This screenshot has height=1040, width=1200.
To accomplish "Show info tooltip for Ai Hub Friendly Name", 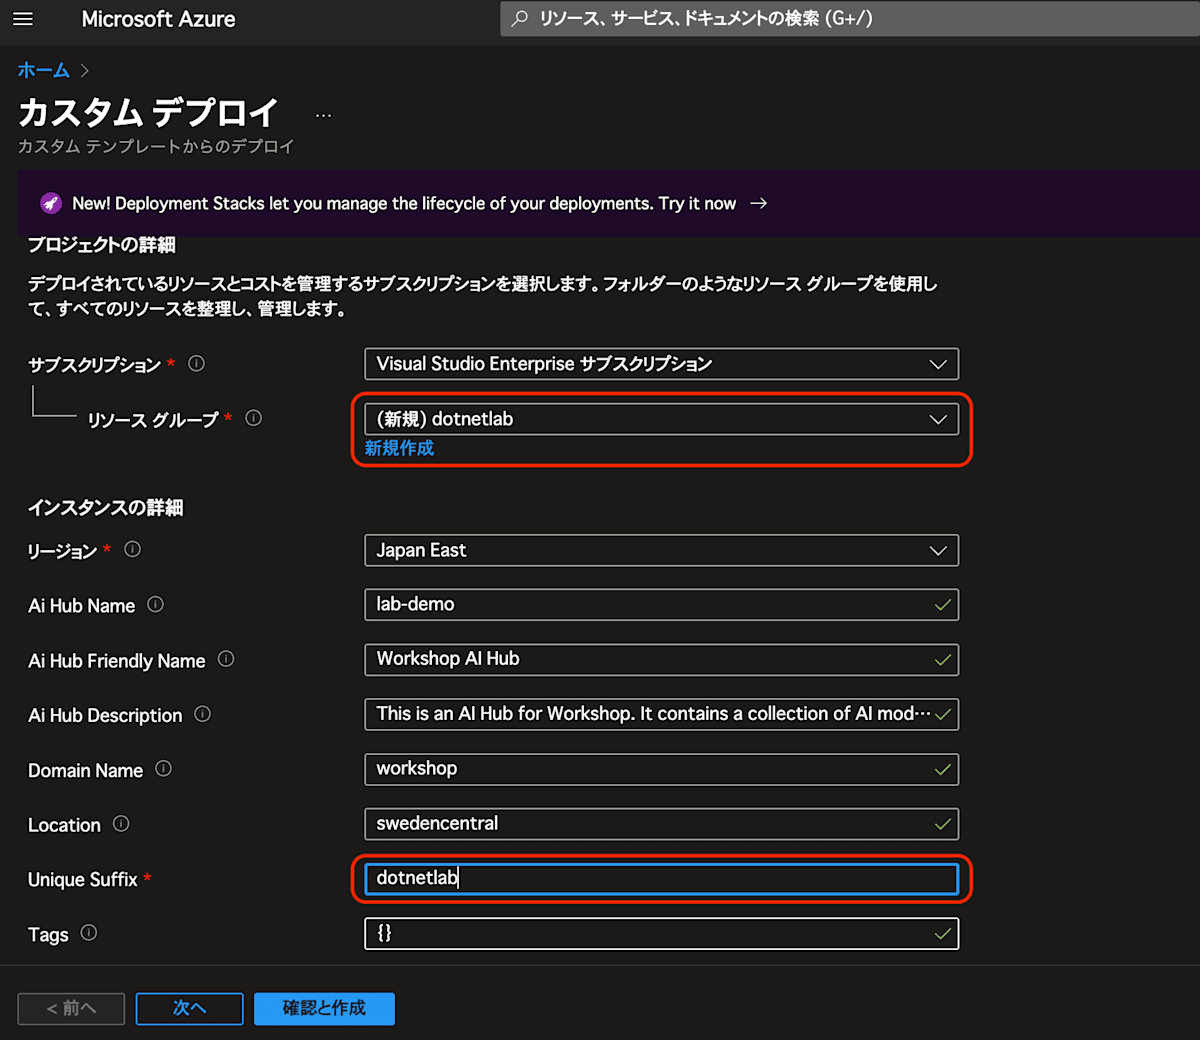I will coord(226,659).
